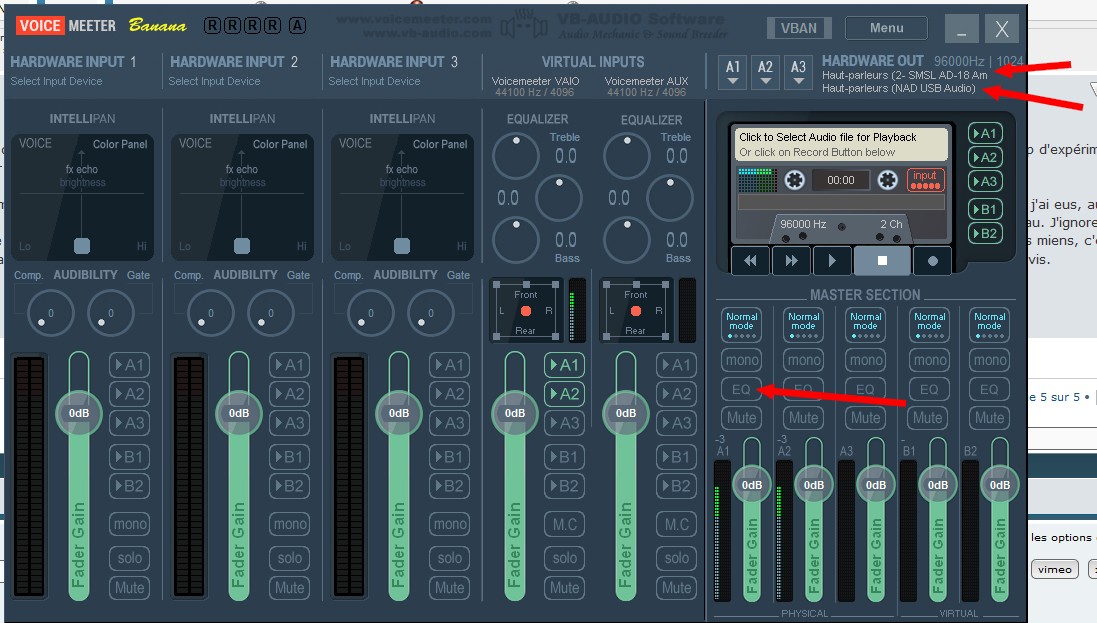Image resolution: width=1097 pixels, height=623 pixels.
Task: Mute the Hardware Input 3 strip
Action: click(450, 588)
